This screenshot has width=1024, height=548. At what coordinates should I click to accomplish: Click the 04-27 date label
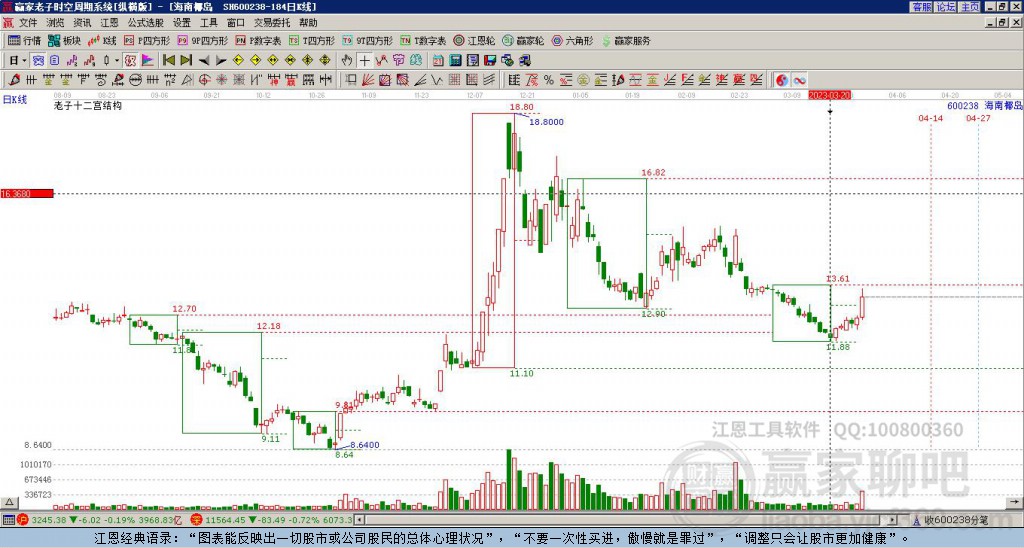(978, 118)
